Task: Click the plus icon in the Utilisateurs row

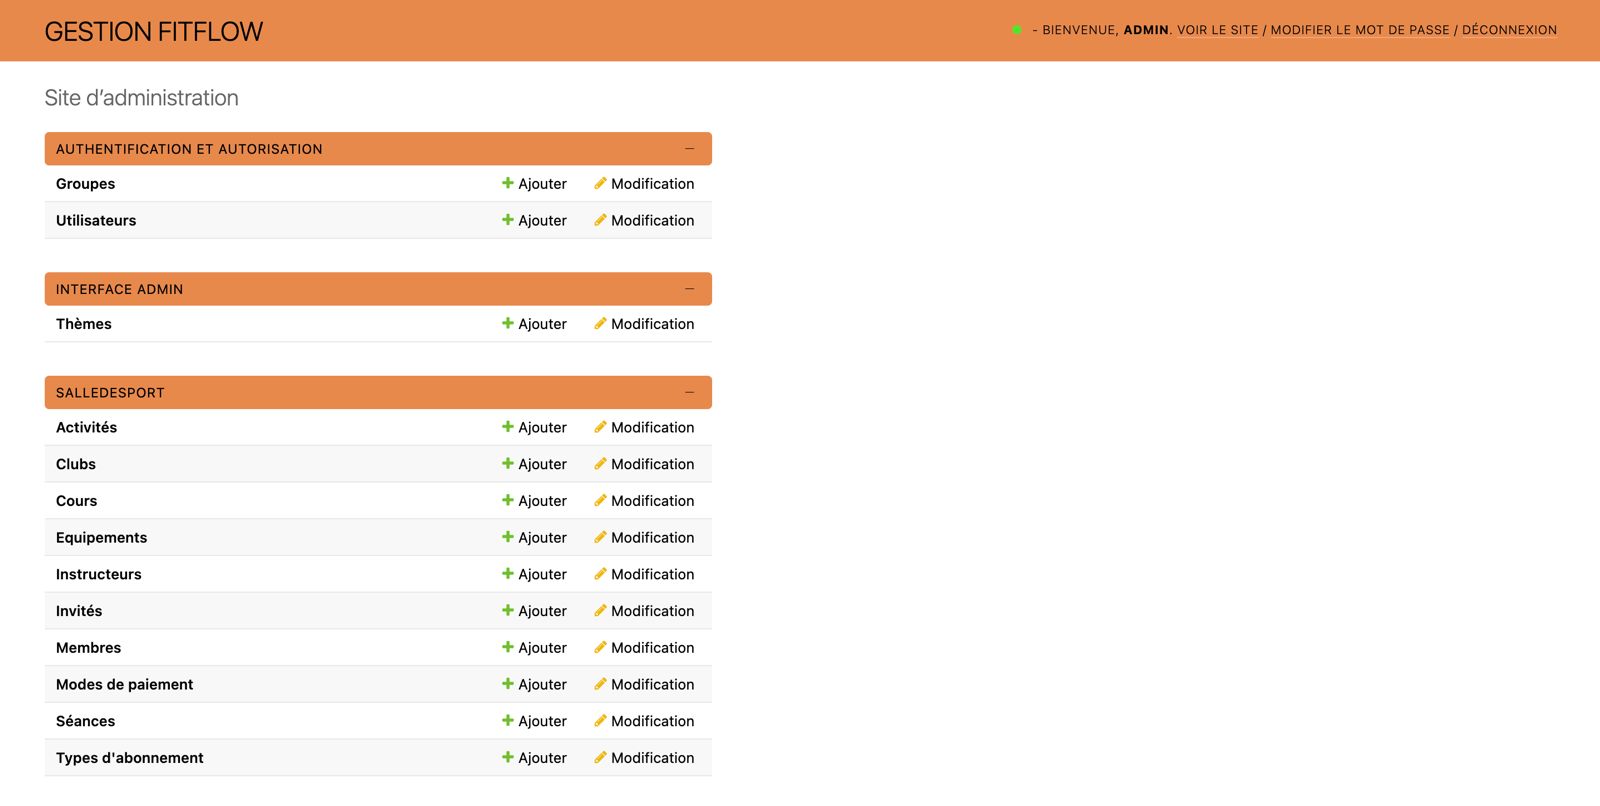Action: 508,220
